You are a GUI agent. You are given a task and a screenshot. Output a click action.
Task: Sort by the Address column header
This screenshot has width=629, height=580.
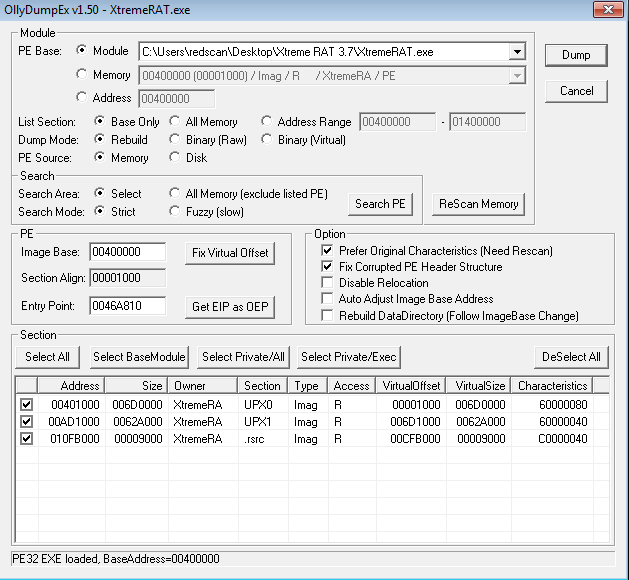(x=71, y=386)
